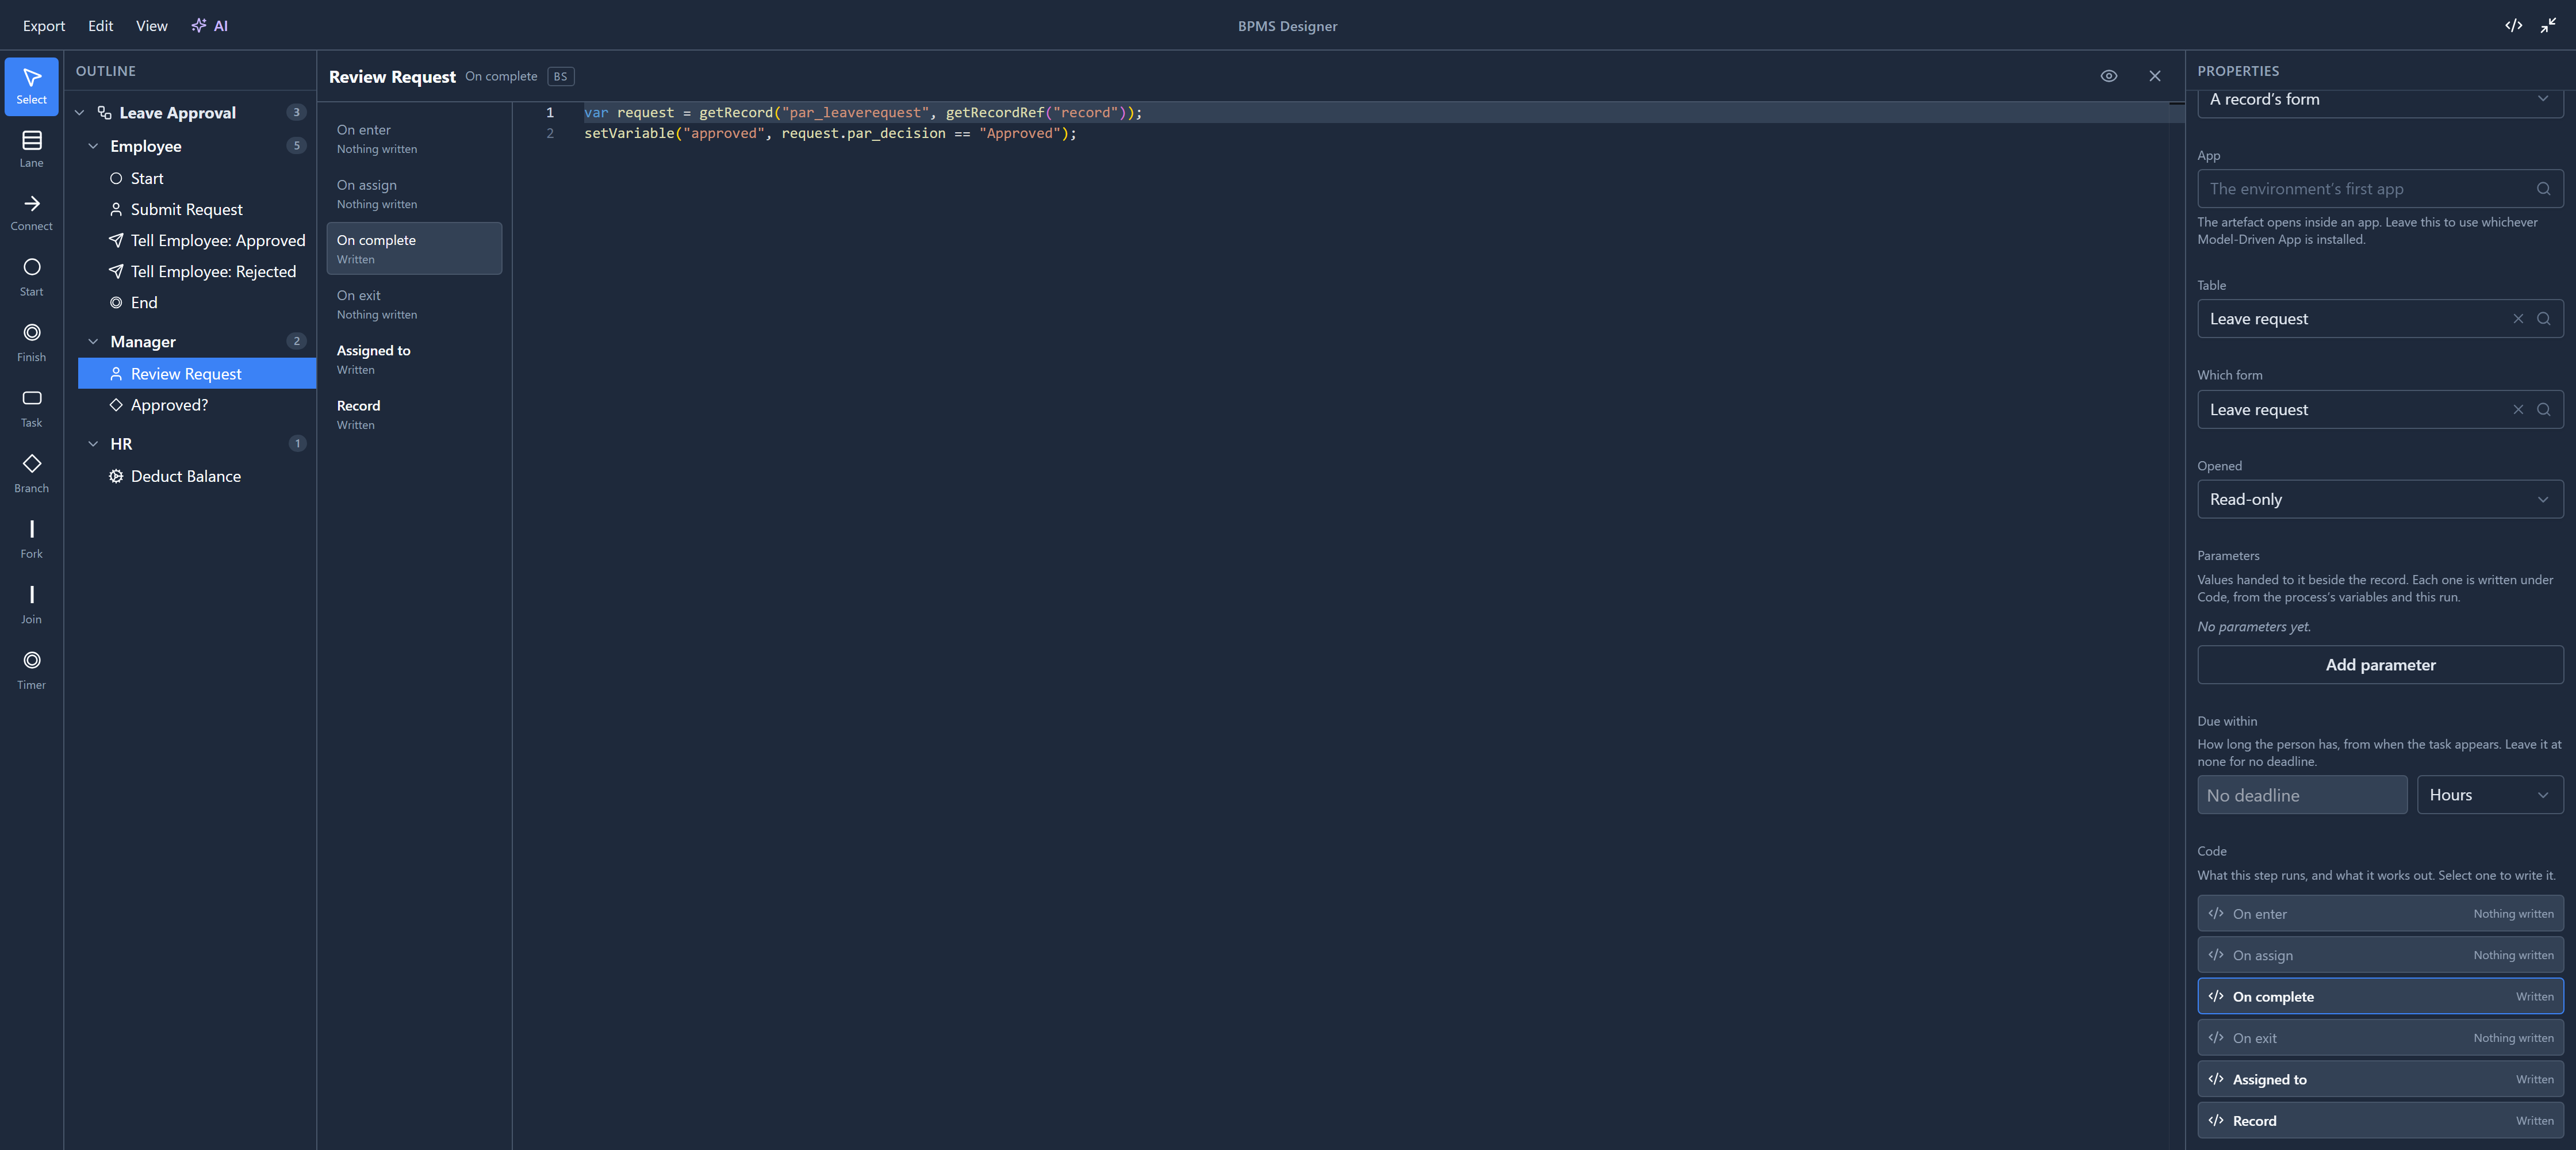2576x1150 pixels.
Task: Select Review Request in the outline
Action: (x=197, y=374)
